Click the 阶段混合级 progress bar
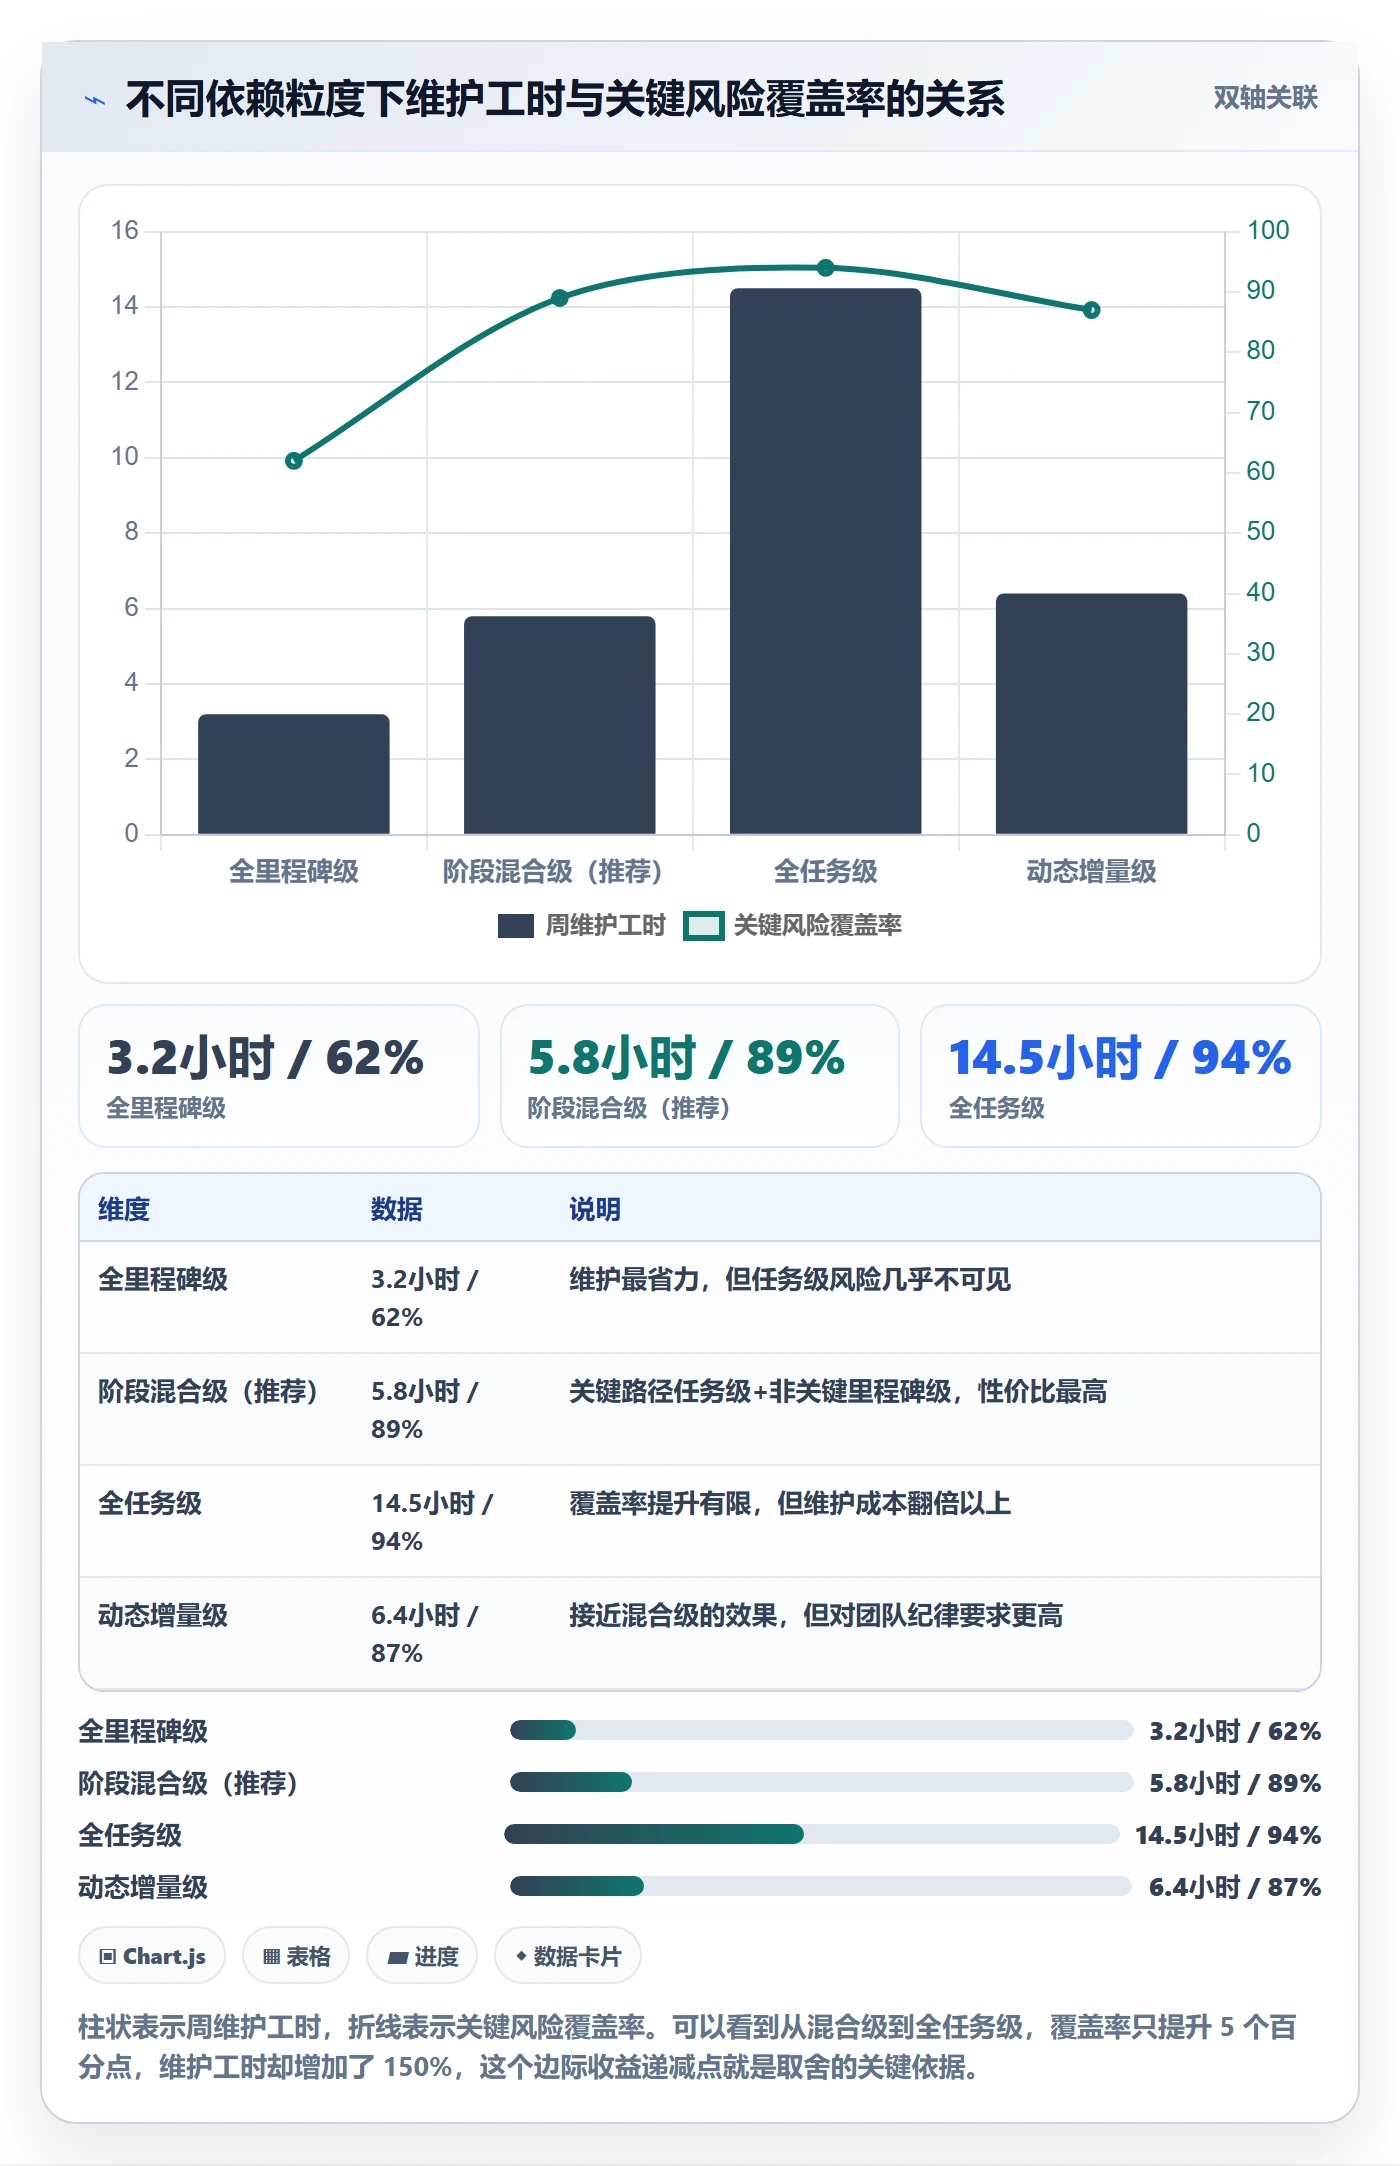This screenshot has width=1400, height=2166. point(821,1782)
